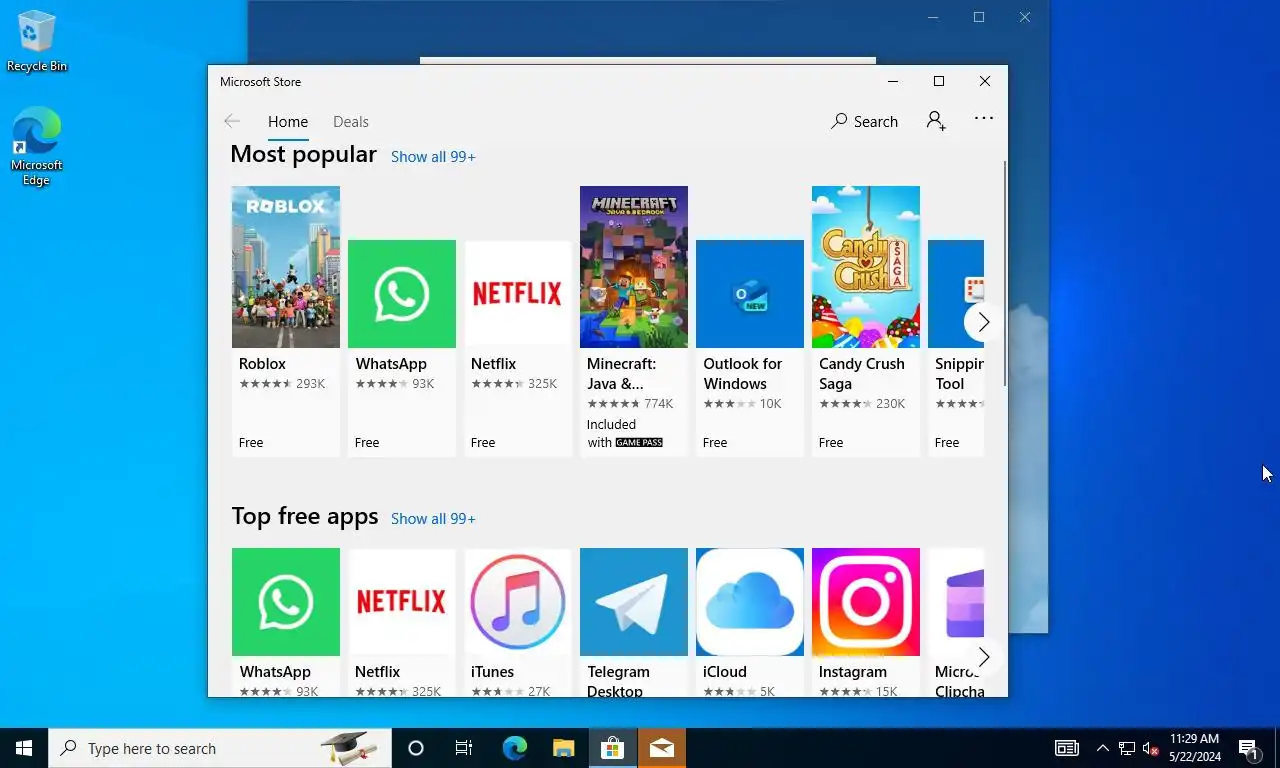Screen dimensions: 1280x768
Task: Click Outlook for Windows title text
Action: [742, 374]
